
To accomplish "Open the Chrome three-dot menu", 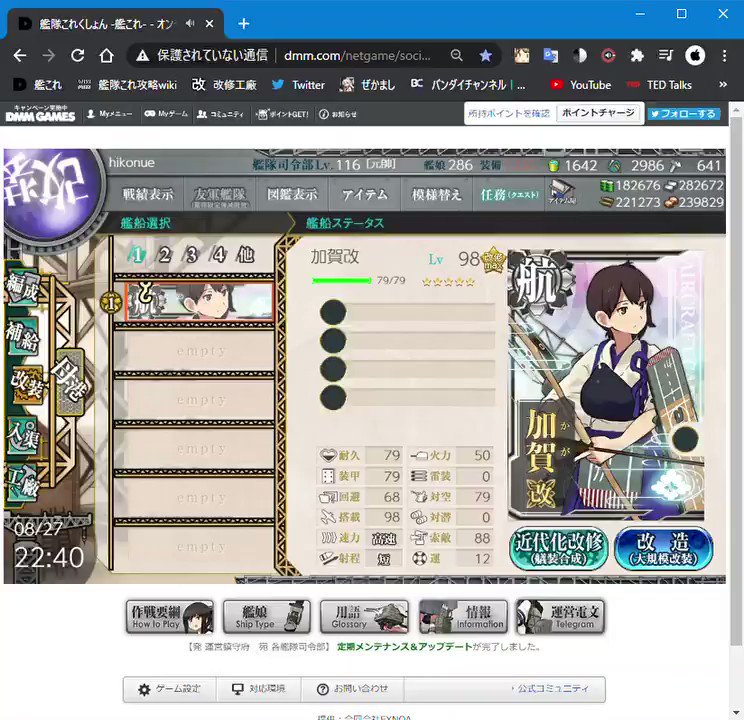I will pos(724,56).
